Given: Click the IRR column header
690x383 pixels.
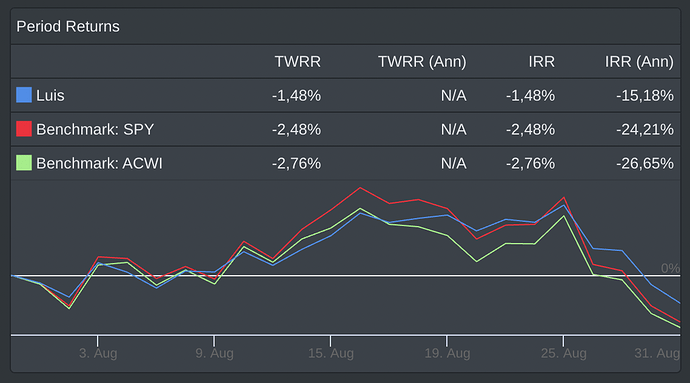Looking at the screenshot, I should (542, 62).
